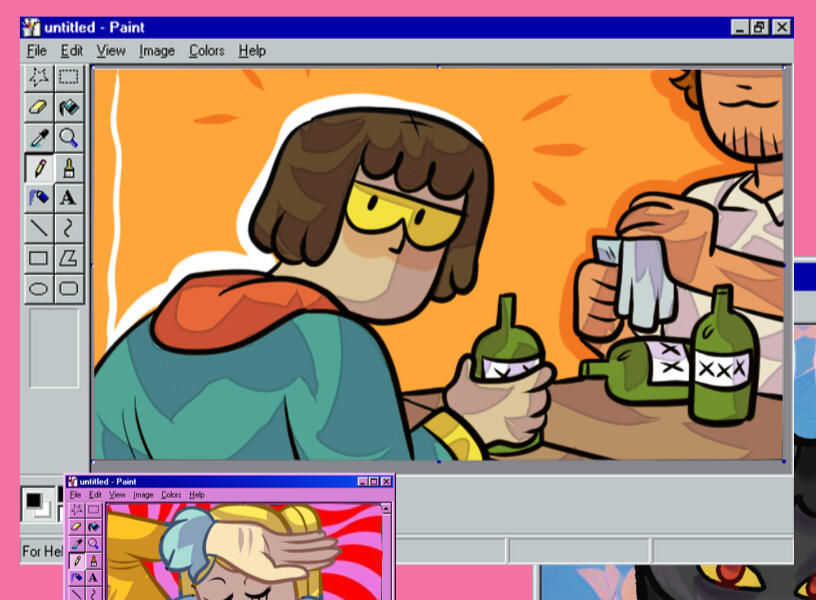Click the Magnifier tool
The image size is (816, 600).
click(x=68, y=137)
